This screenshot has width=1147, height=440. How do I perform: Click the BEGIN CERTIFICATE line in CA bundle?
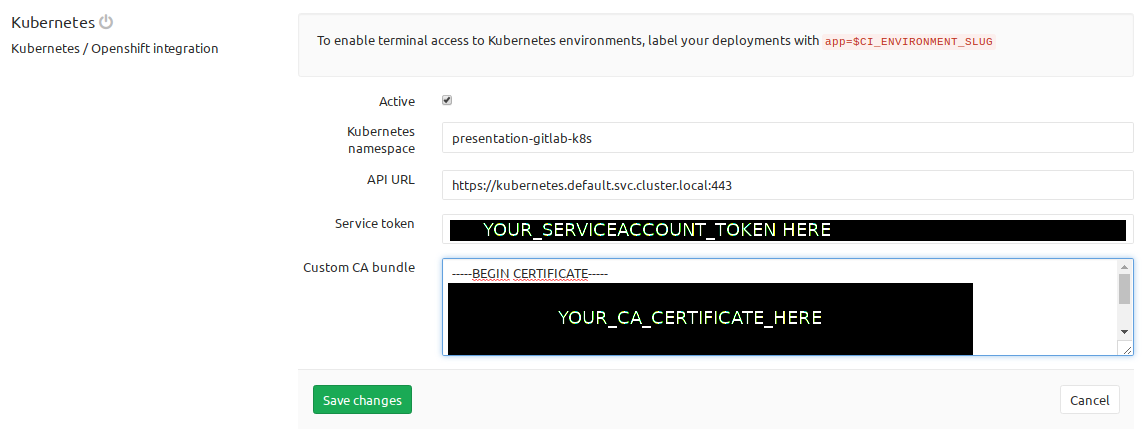tap(530, 274)
